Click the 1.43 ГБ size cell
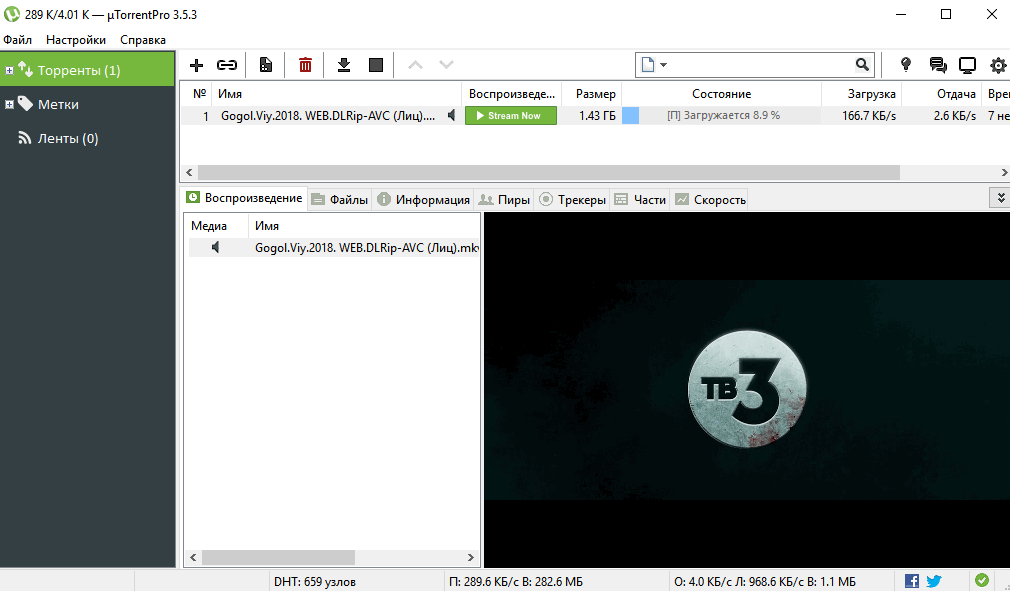This screenshot has height=591, width=1010. click(x=597, y=116)
